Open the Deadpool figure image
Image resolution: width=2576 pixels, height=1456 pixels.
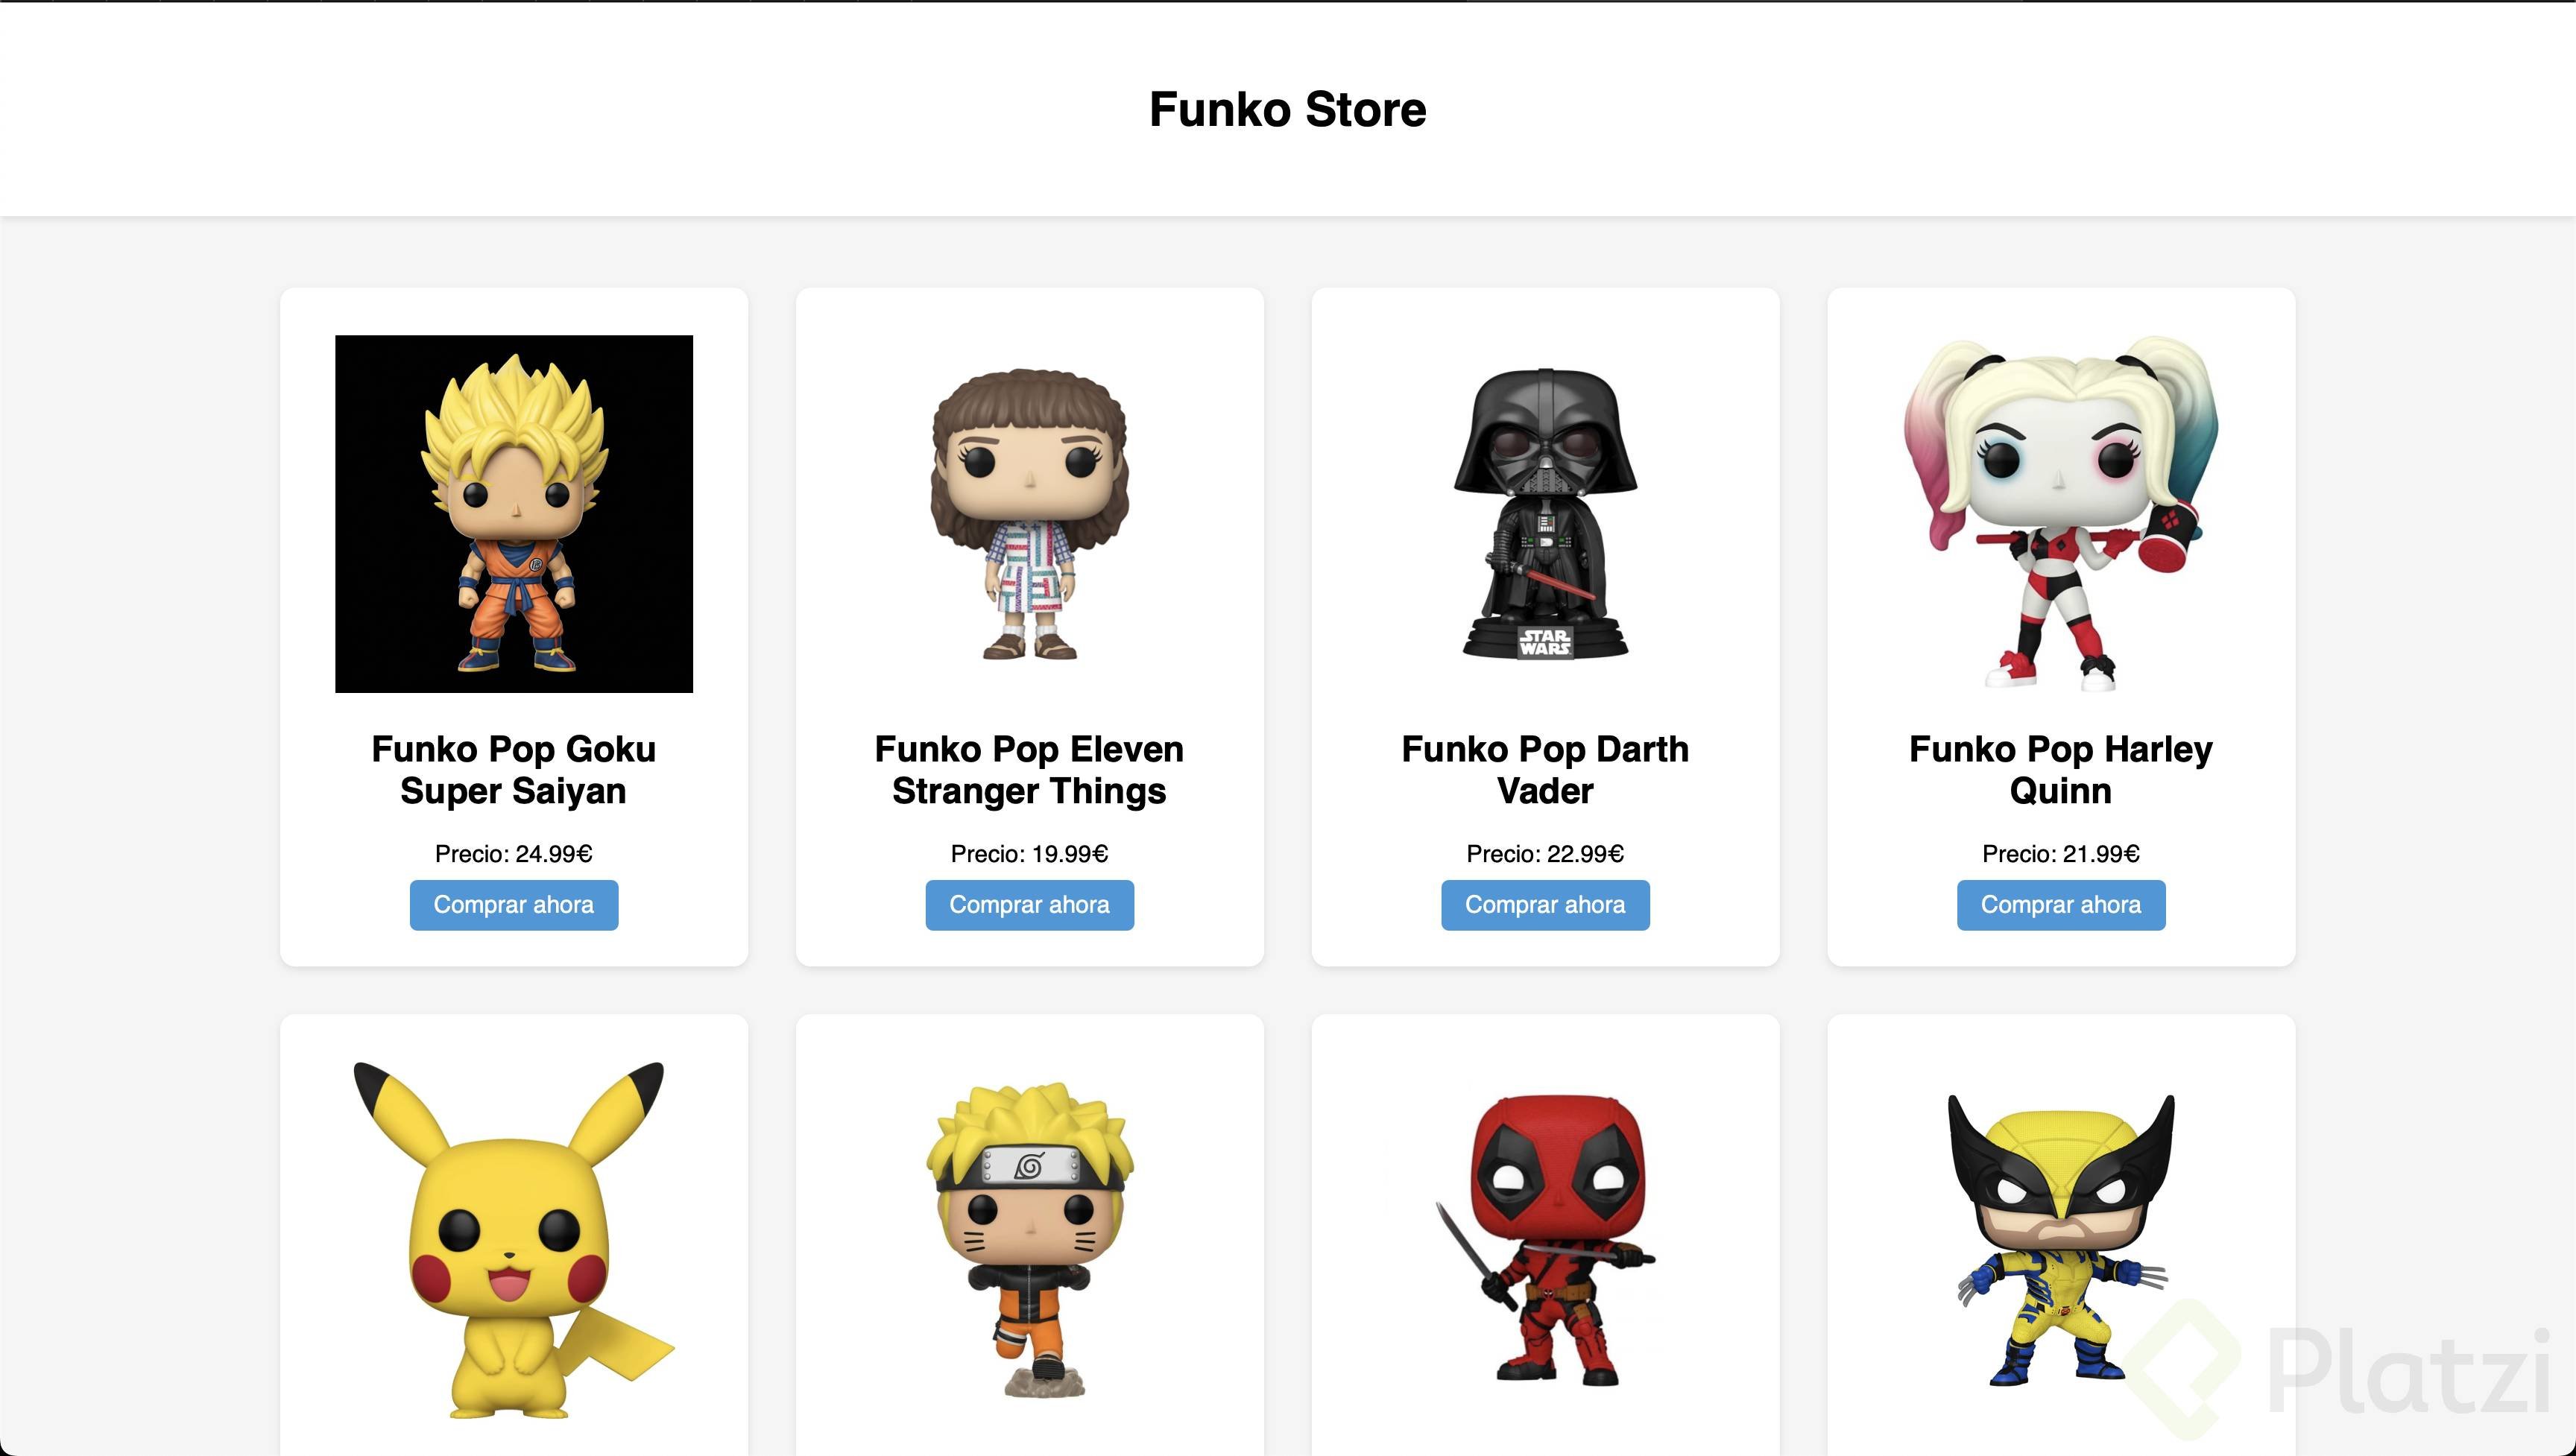click(1545, 1240)
